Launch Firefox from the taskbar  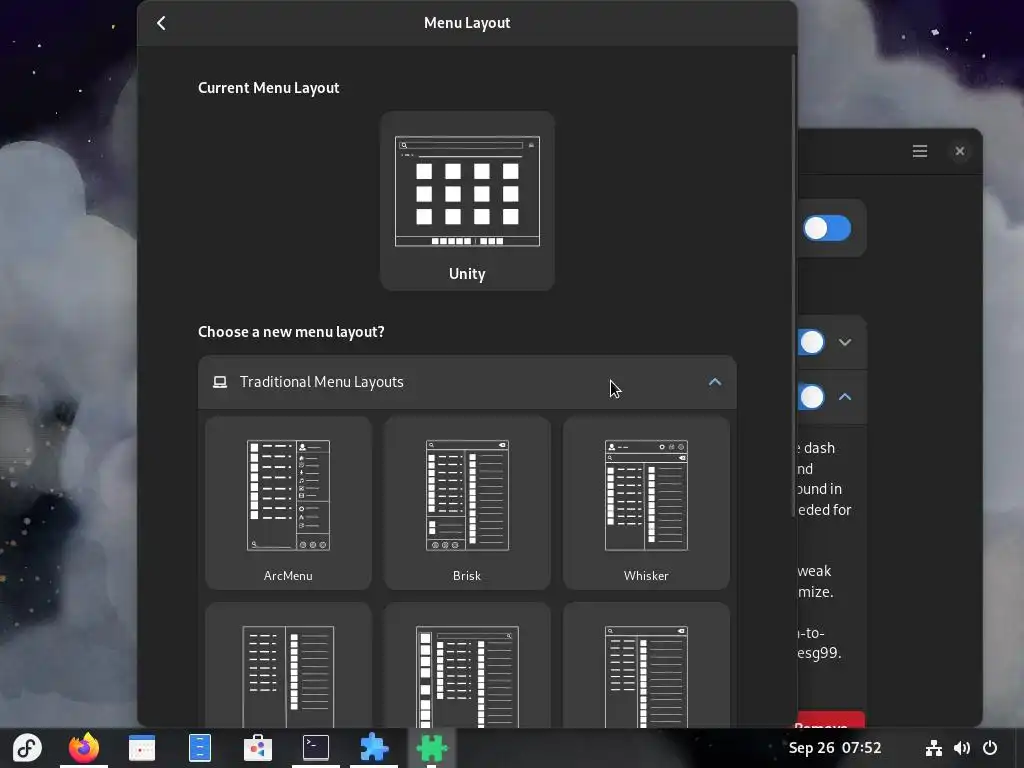pos(84,748)
